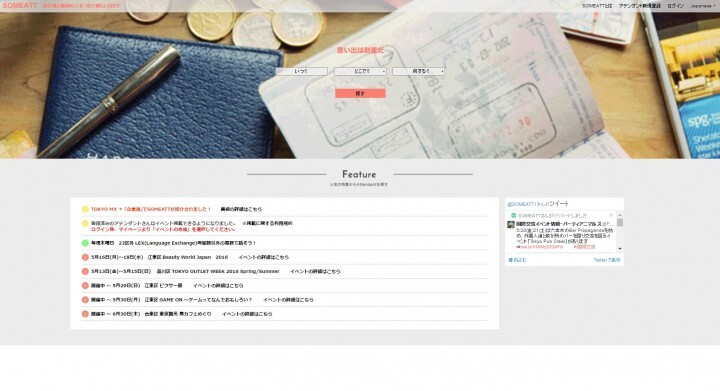Click the red 探す search button
Viewport: 720px width, 391px height.
360,93
